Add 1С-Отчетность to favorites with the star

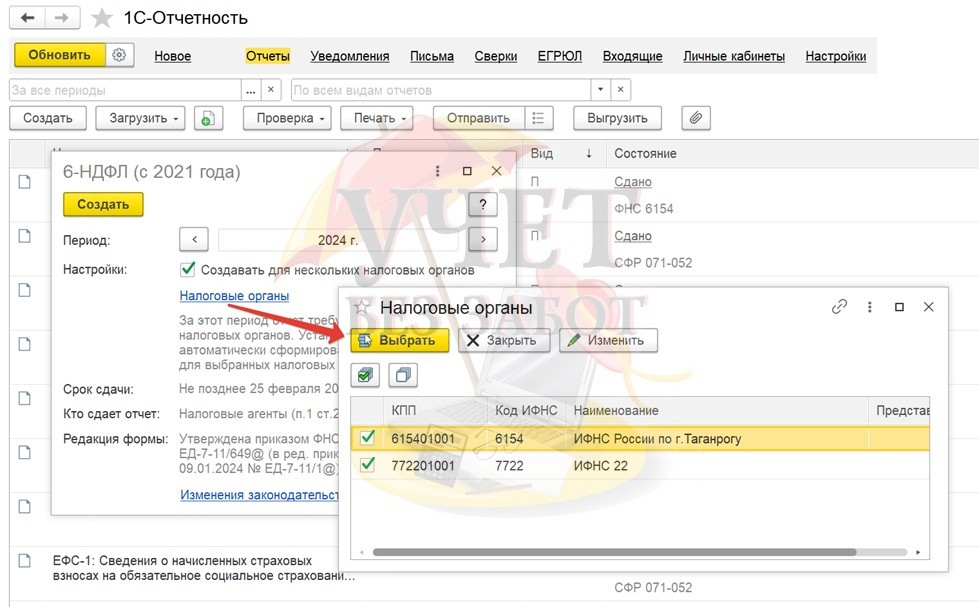click(x=102, y=18)
